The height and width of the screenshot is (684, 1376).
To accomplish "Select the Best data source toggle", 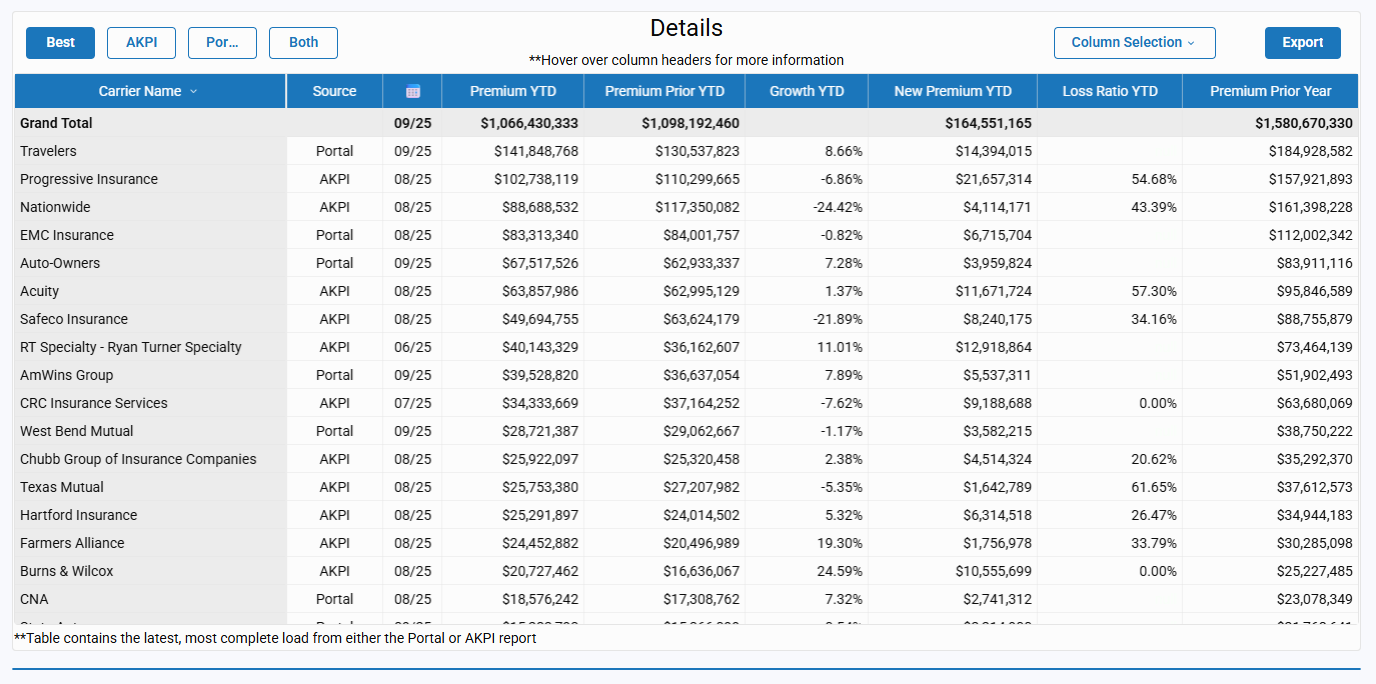I will coord(60,43).
